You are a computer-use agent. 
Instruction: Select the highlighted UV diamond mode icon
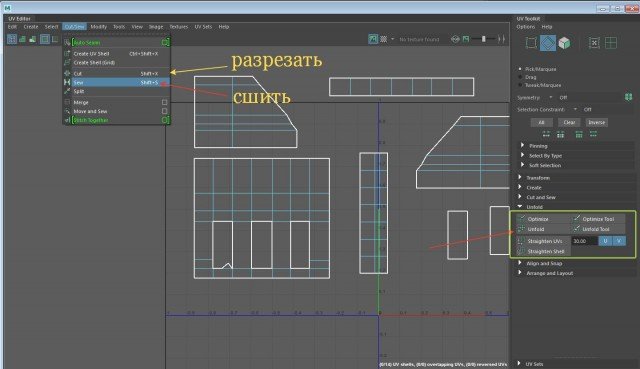(x=548, y=43)
